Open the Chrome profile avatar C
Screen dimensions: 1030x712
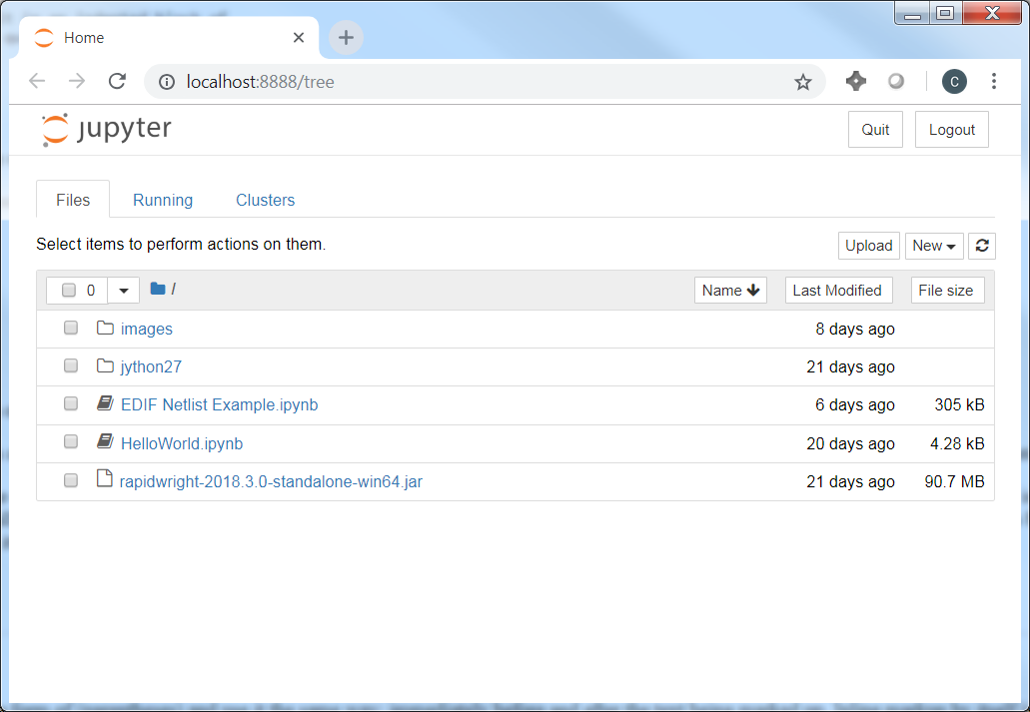[954, 81]
